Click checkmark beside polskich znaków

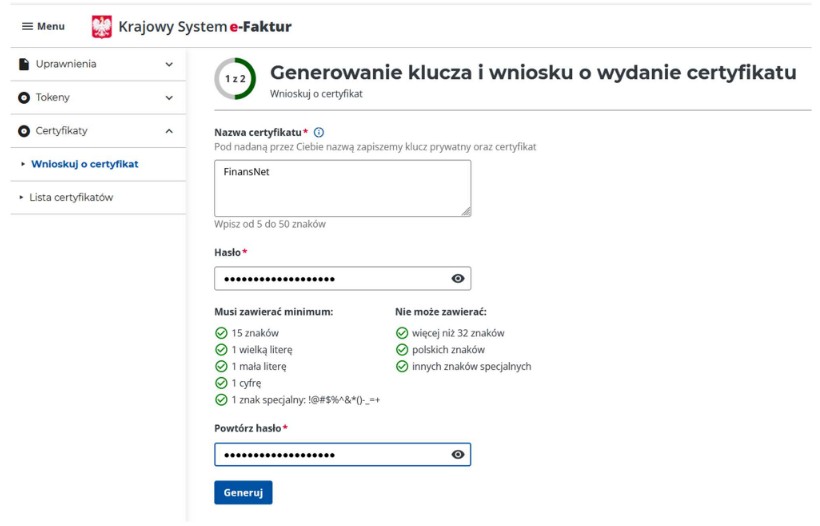[x=402, y=350]
